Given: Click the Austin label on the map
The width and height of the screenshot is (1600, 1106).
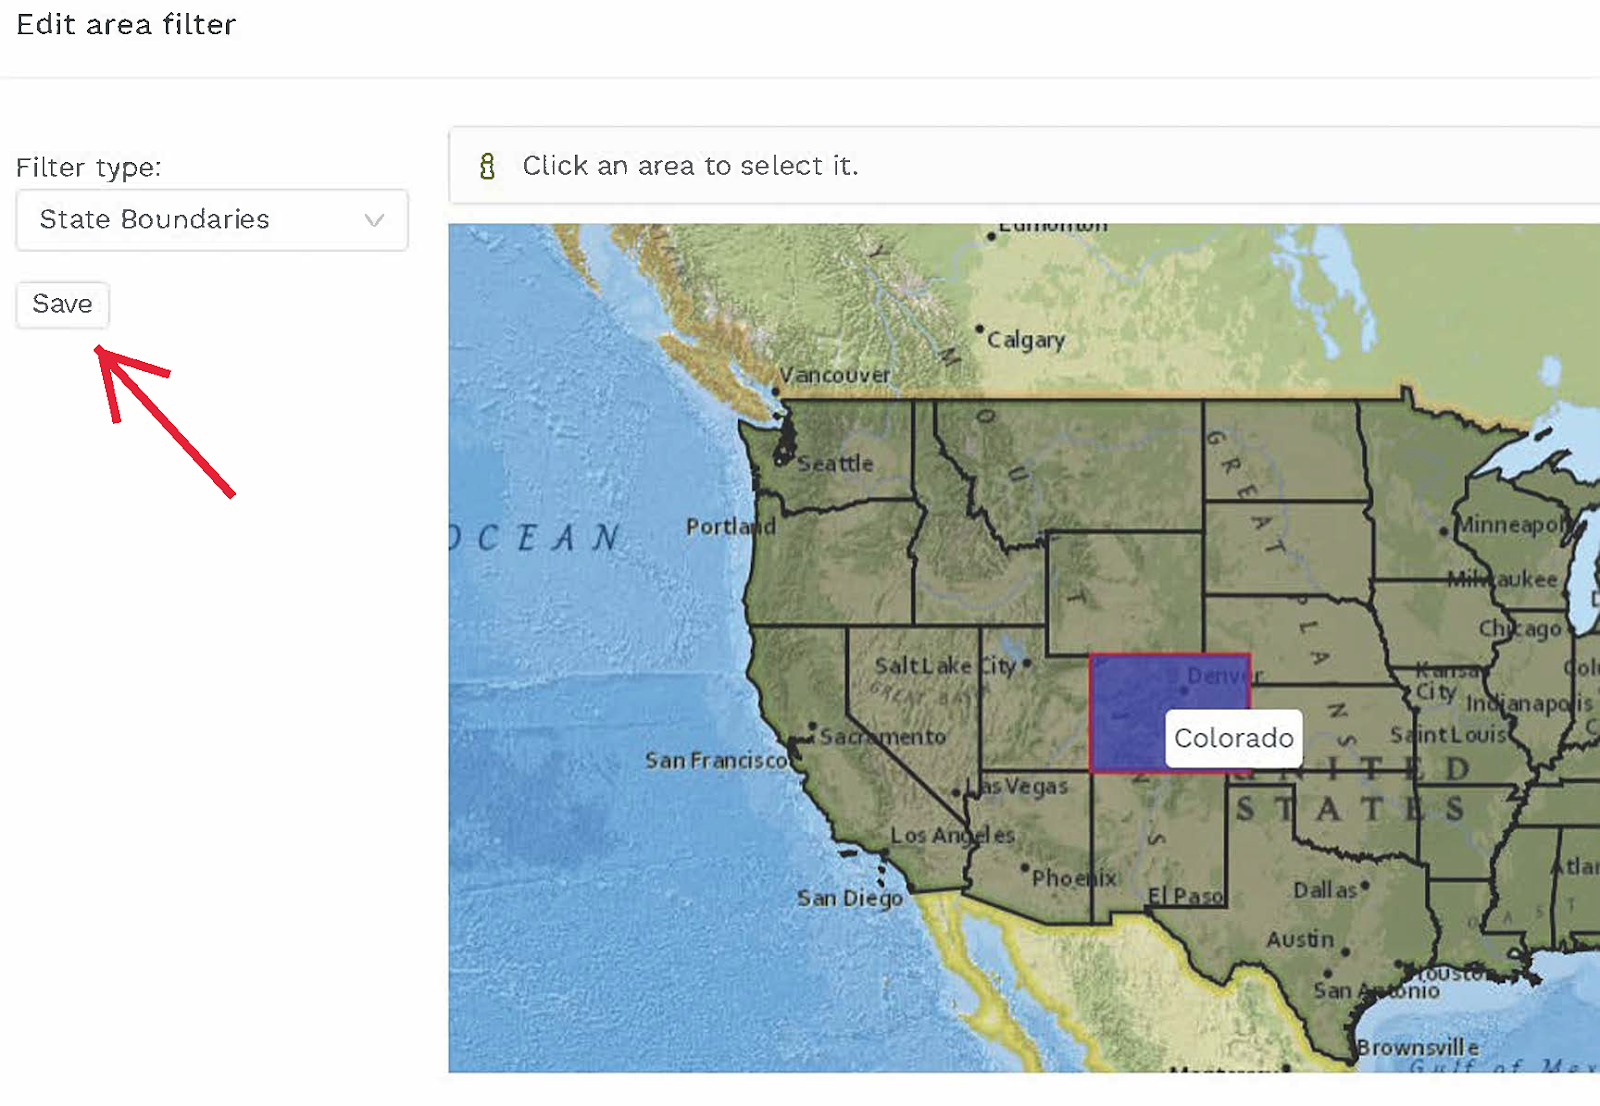Looking at the screenshot, I should click(1300, 940).
